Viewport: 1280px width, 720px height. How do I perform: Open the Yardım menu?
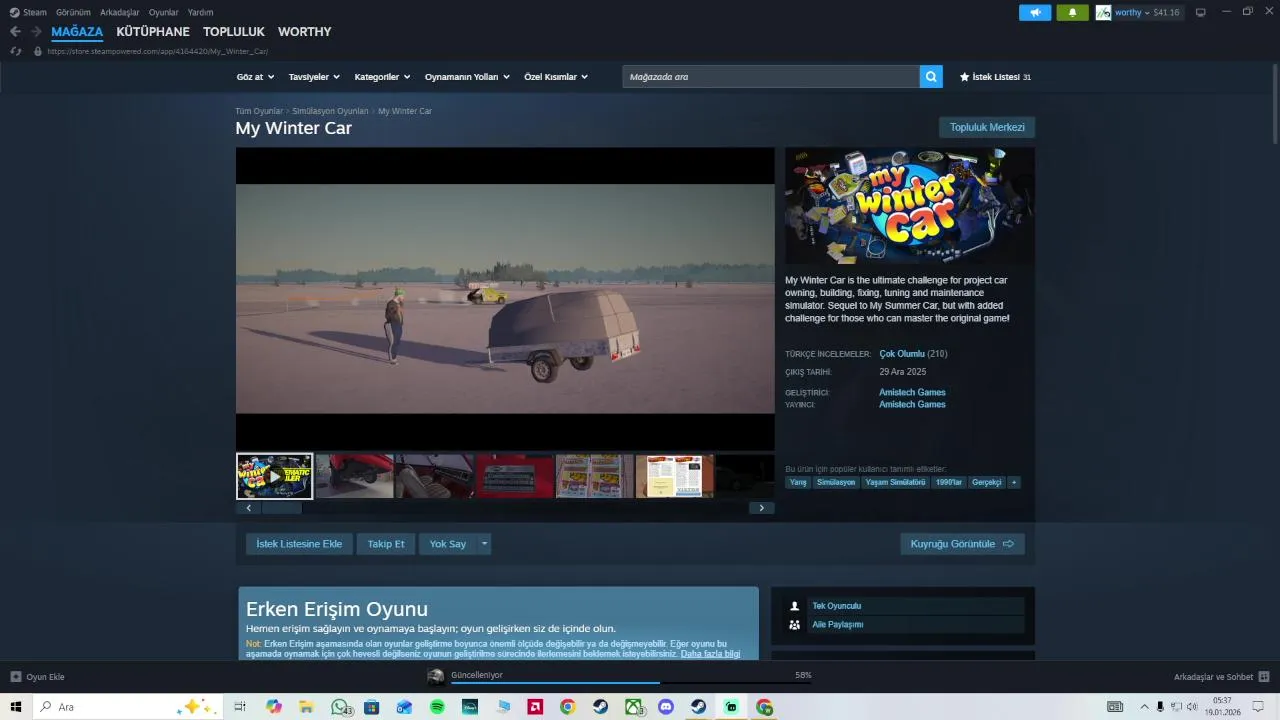[x=200, y=13]
